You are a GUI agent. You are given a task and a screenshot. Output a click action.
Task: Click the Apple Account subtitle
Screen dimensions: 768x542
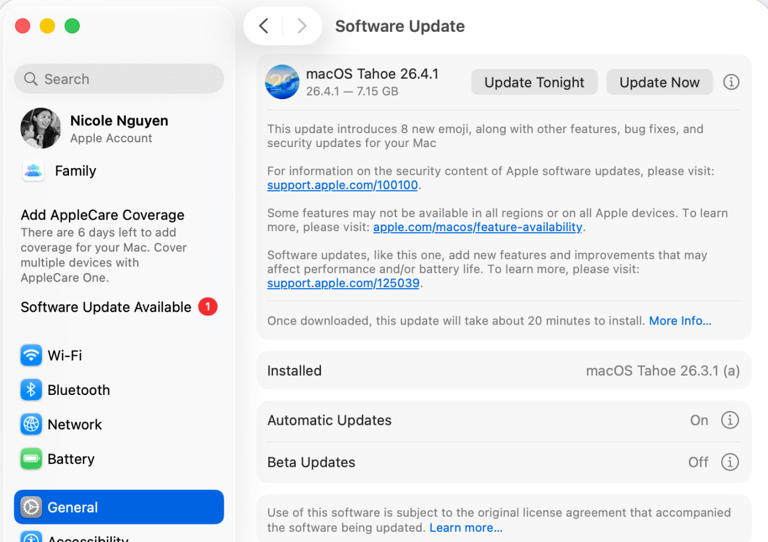[x=111, y=138]
